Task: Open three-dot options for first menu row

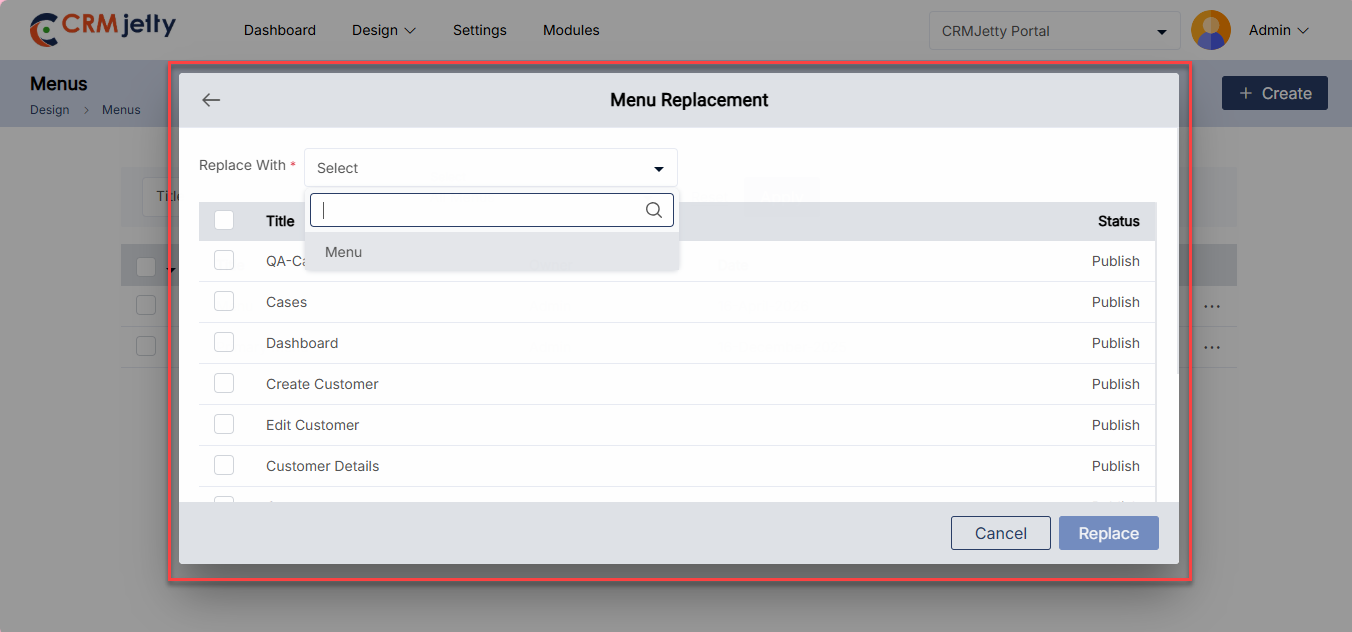Action: (1212, 306)
